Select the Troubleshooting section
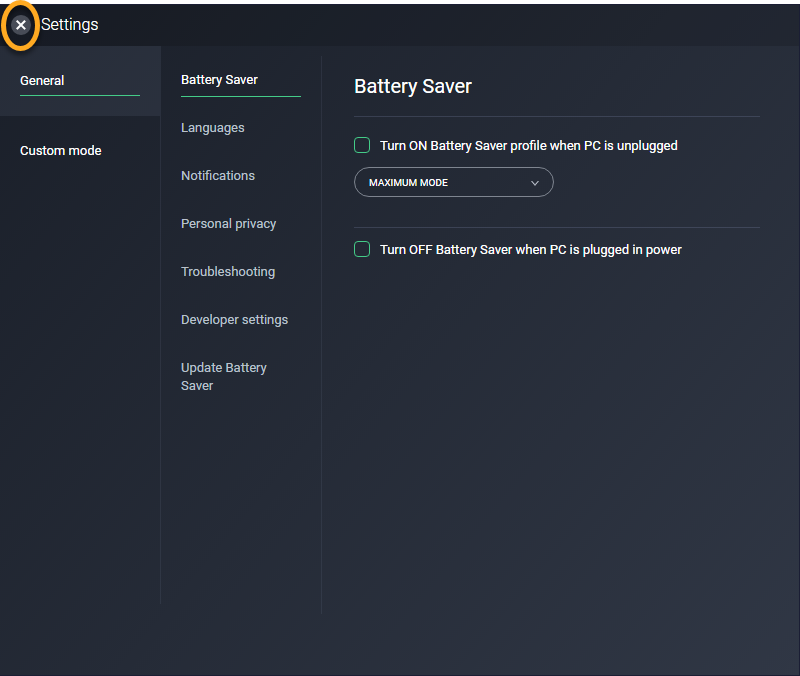800x676 pixels. click(x=227, y=272)
